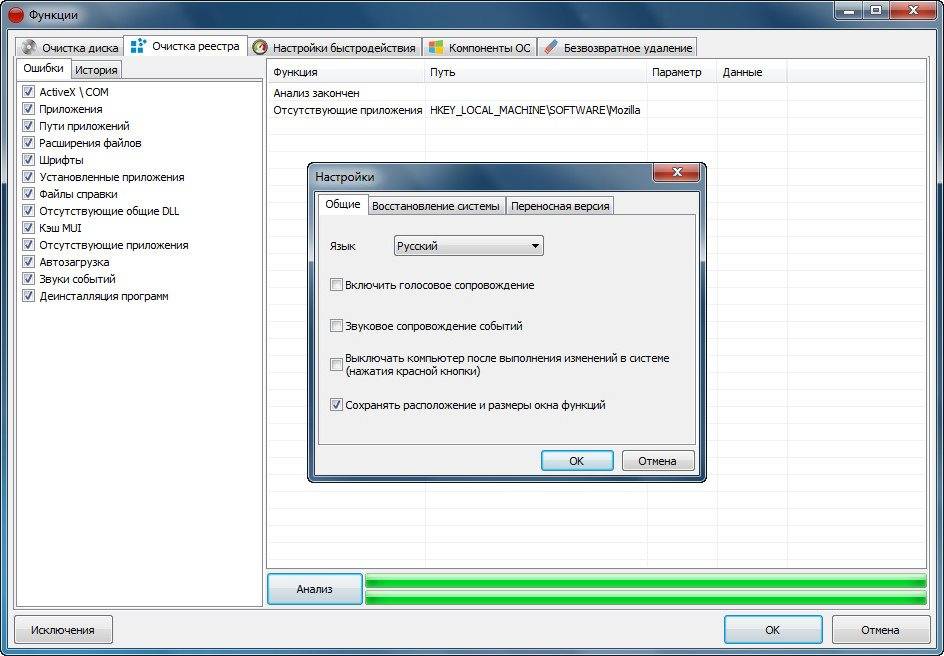This screenshot has width=944, height=656.
Task: Toggle Отсутствующие приложения checkbox in the list
Action: click(28, 245)
